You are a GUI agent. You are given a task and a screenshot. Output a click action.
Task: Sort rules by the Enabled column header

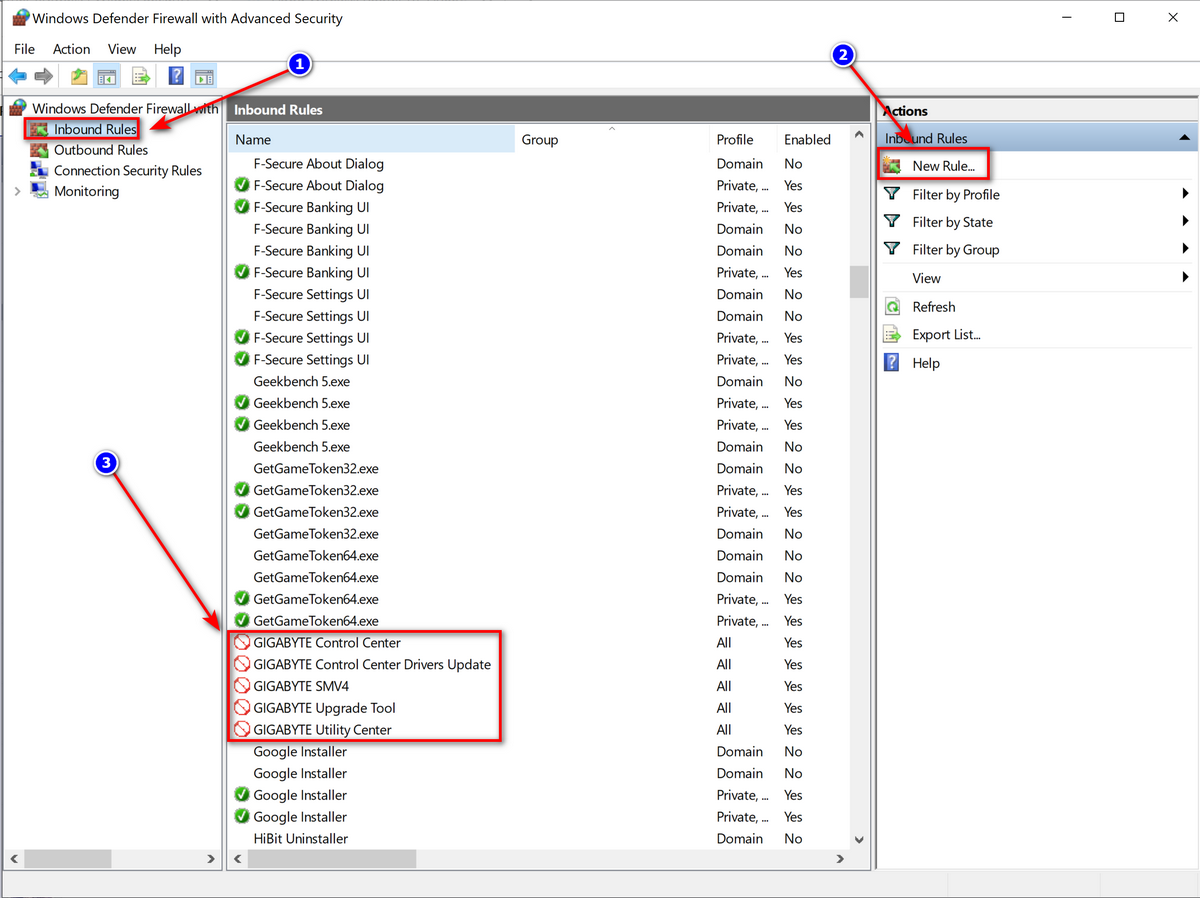(812, 140)
